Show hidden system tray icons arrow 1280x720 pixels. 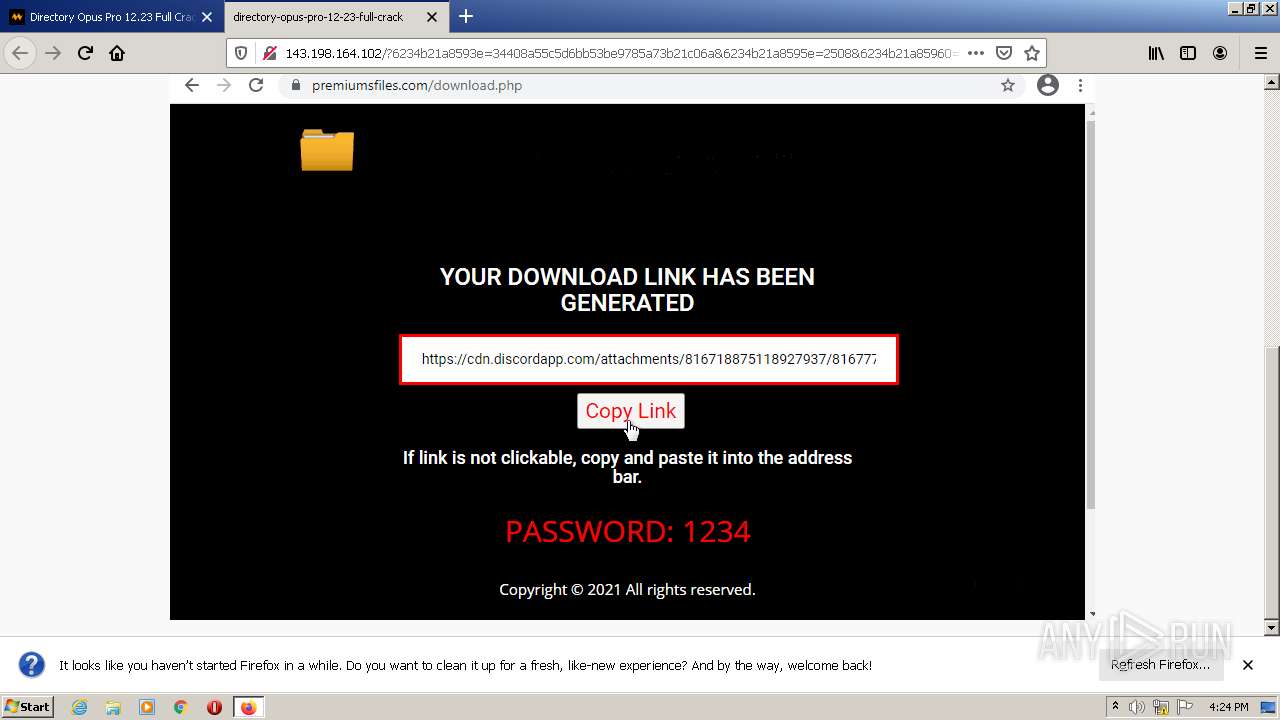[x=1116, y=707]
